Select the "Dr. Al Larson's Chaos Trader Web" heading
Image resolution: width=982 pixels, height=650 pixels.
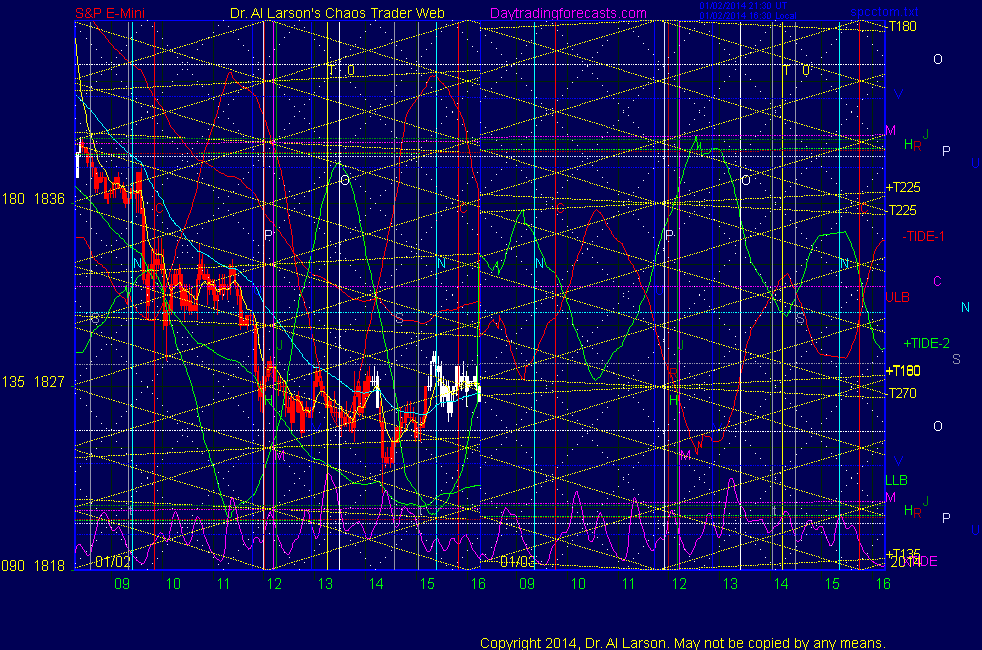(337, 13)
